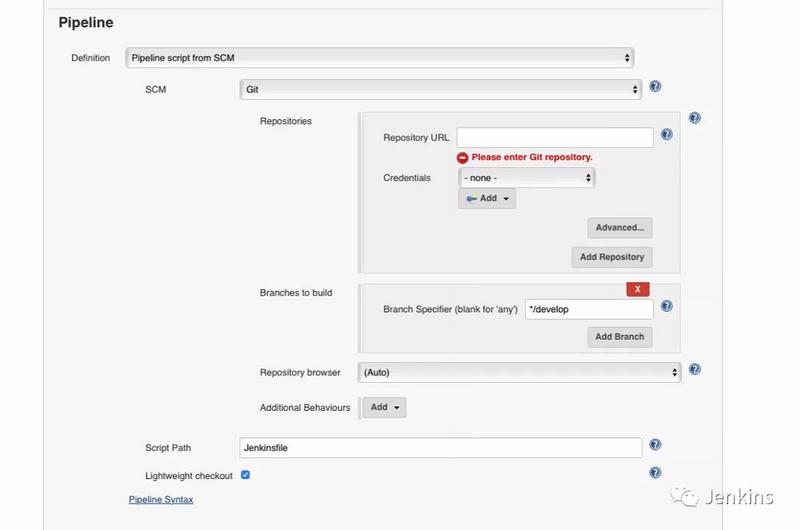Click the 'Repository browser' label
800x530 pixels.
coord(300,372)
